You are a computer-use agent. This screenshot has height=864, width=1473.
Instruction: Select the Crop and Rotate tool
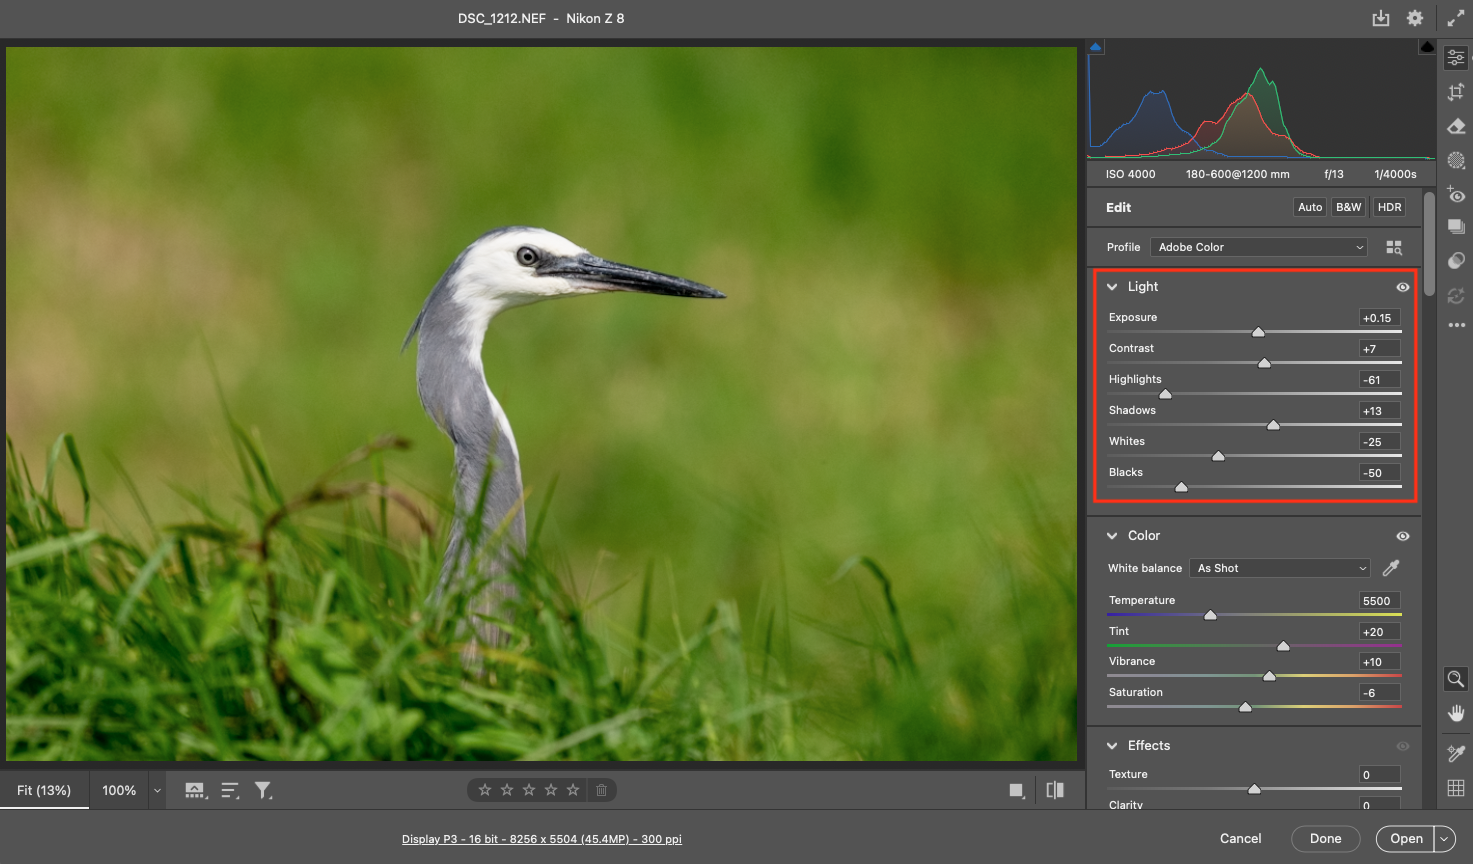point(1456,92)
